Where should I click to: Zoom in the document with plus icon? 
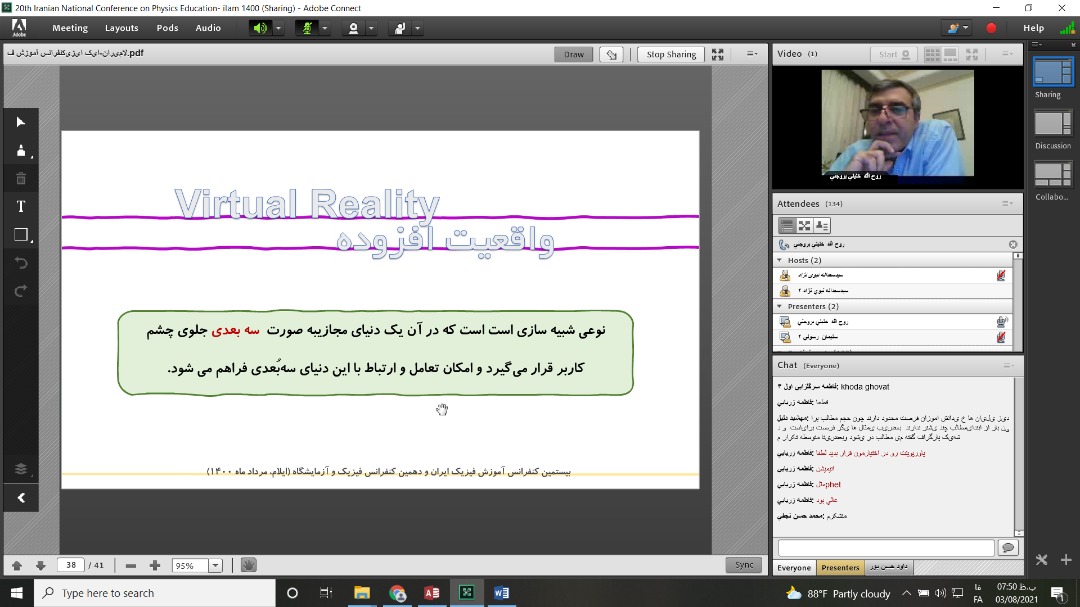point(154,566)
